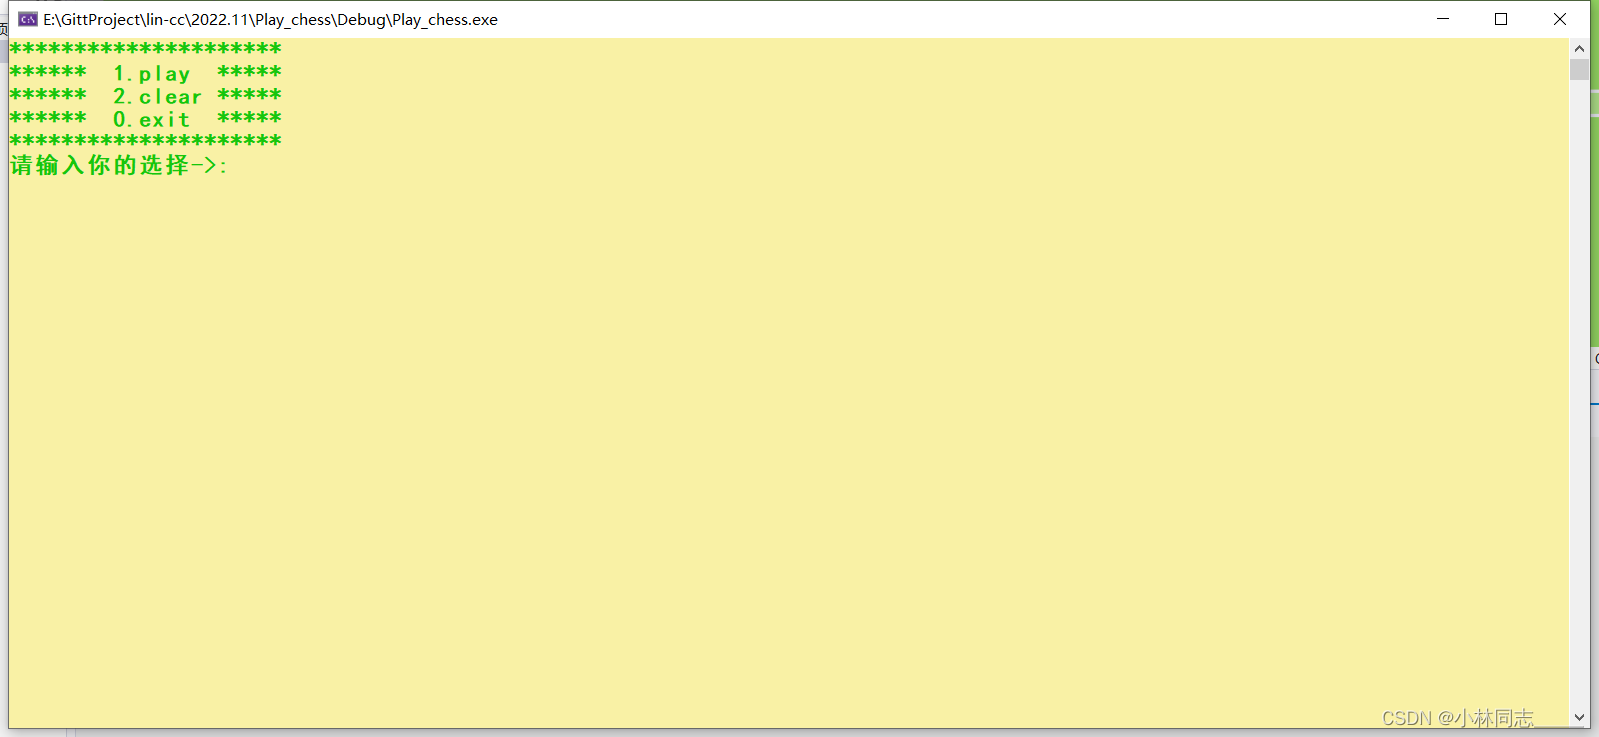The image size is (1599, 737).
Task: Click the window title path text
Action: click(x=270, y=19)
